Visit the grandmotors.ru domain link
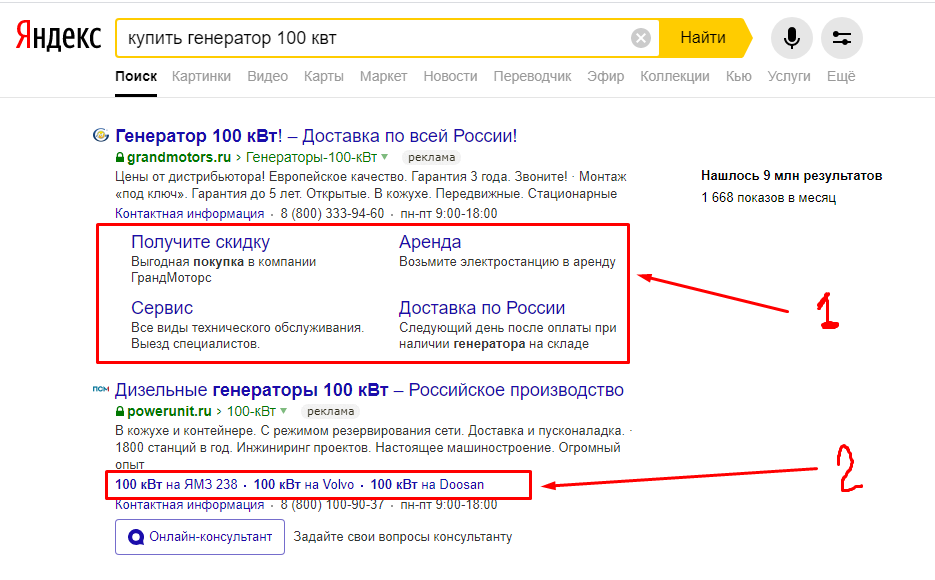This screenshot has height=580, width=935. [179, 157]
